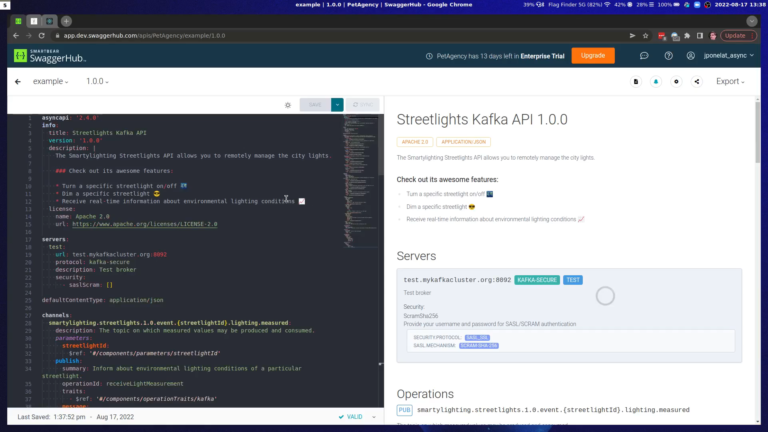The image size is (768, 432).
Task: Click the code minimap in the editor
Action: (x=361, y=181)
